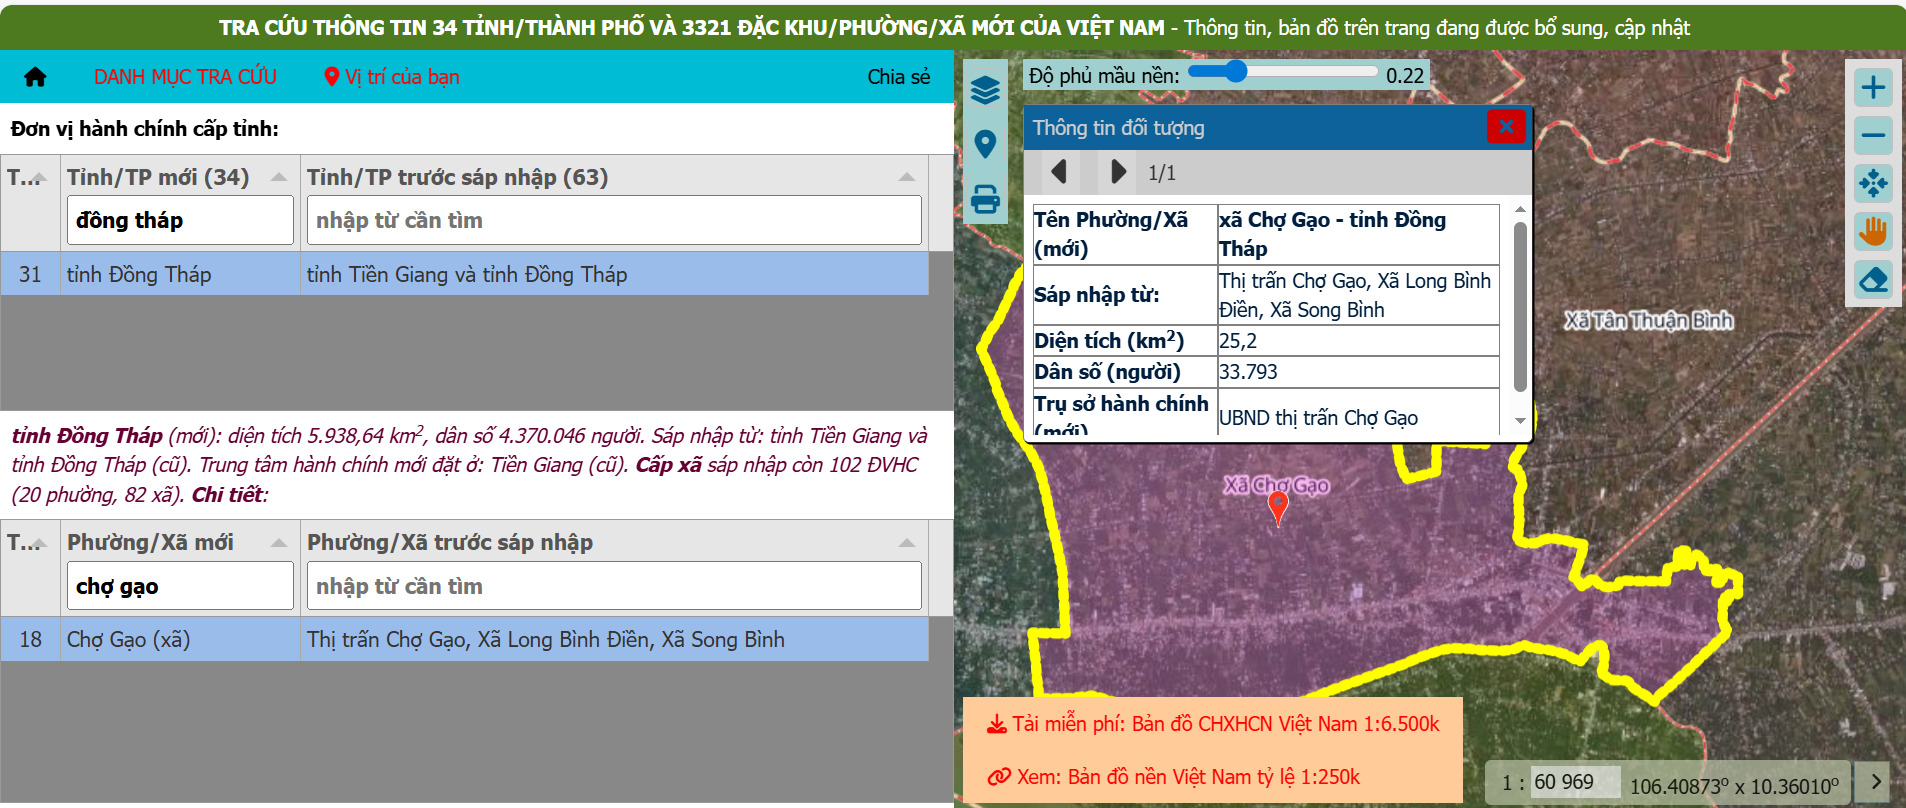Go to home via house icon
The height and width of the screenshot is (808, 1906).
[35, 77]
